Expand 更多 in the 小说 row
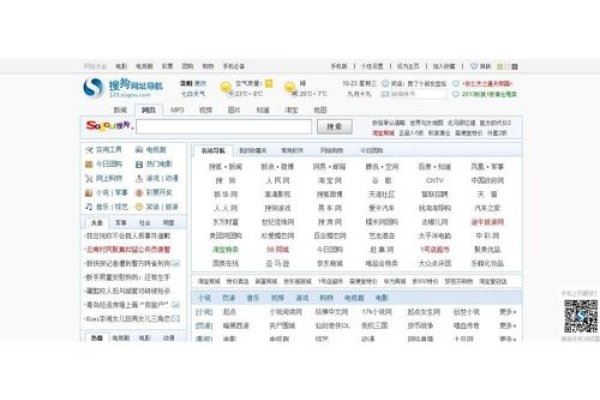 pos(508,312)
